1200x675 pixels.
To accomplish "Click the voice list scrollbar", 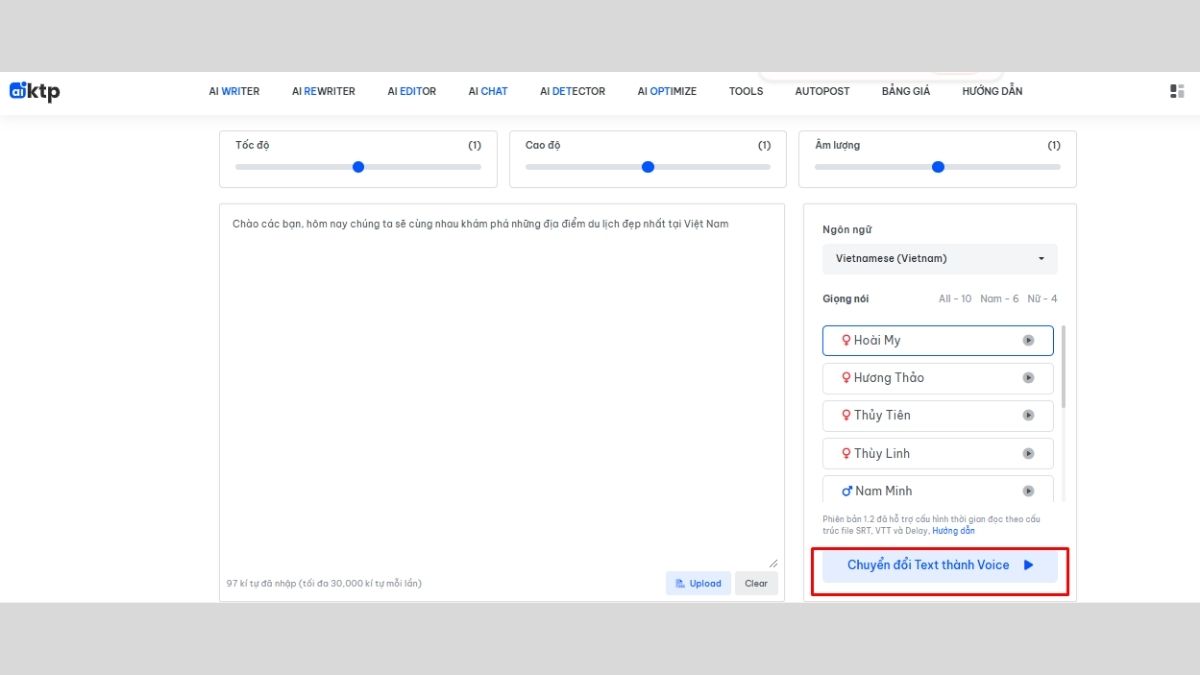I will pyautogui.click(x=1064, y=366).
